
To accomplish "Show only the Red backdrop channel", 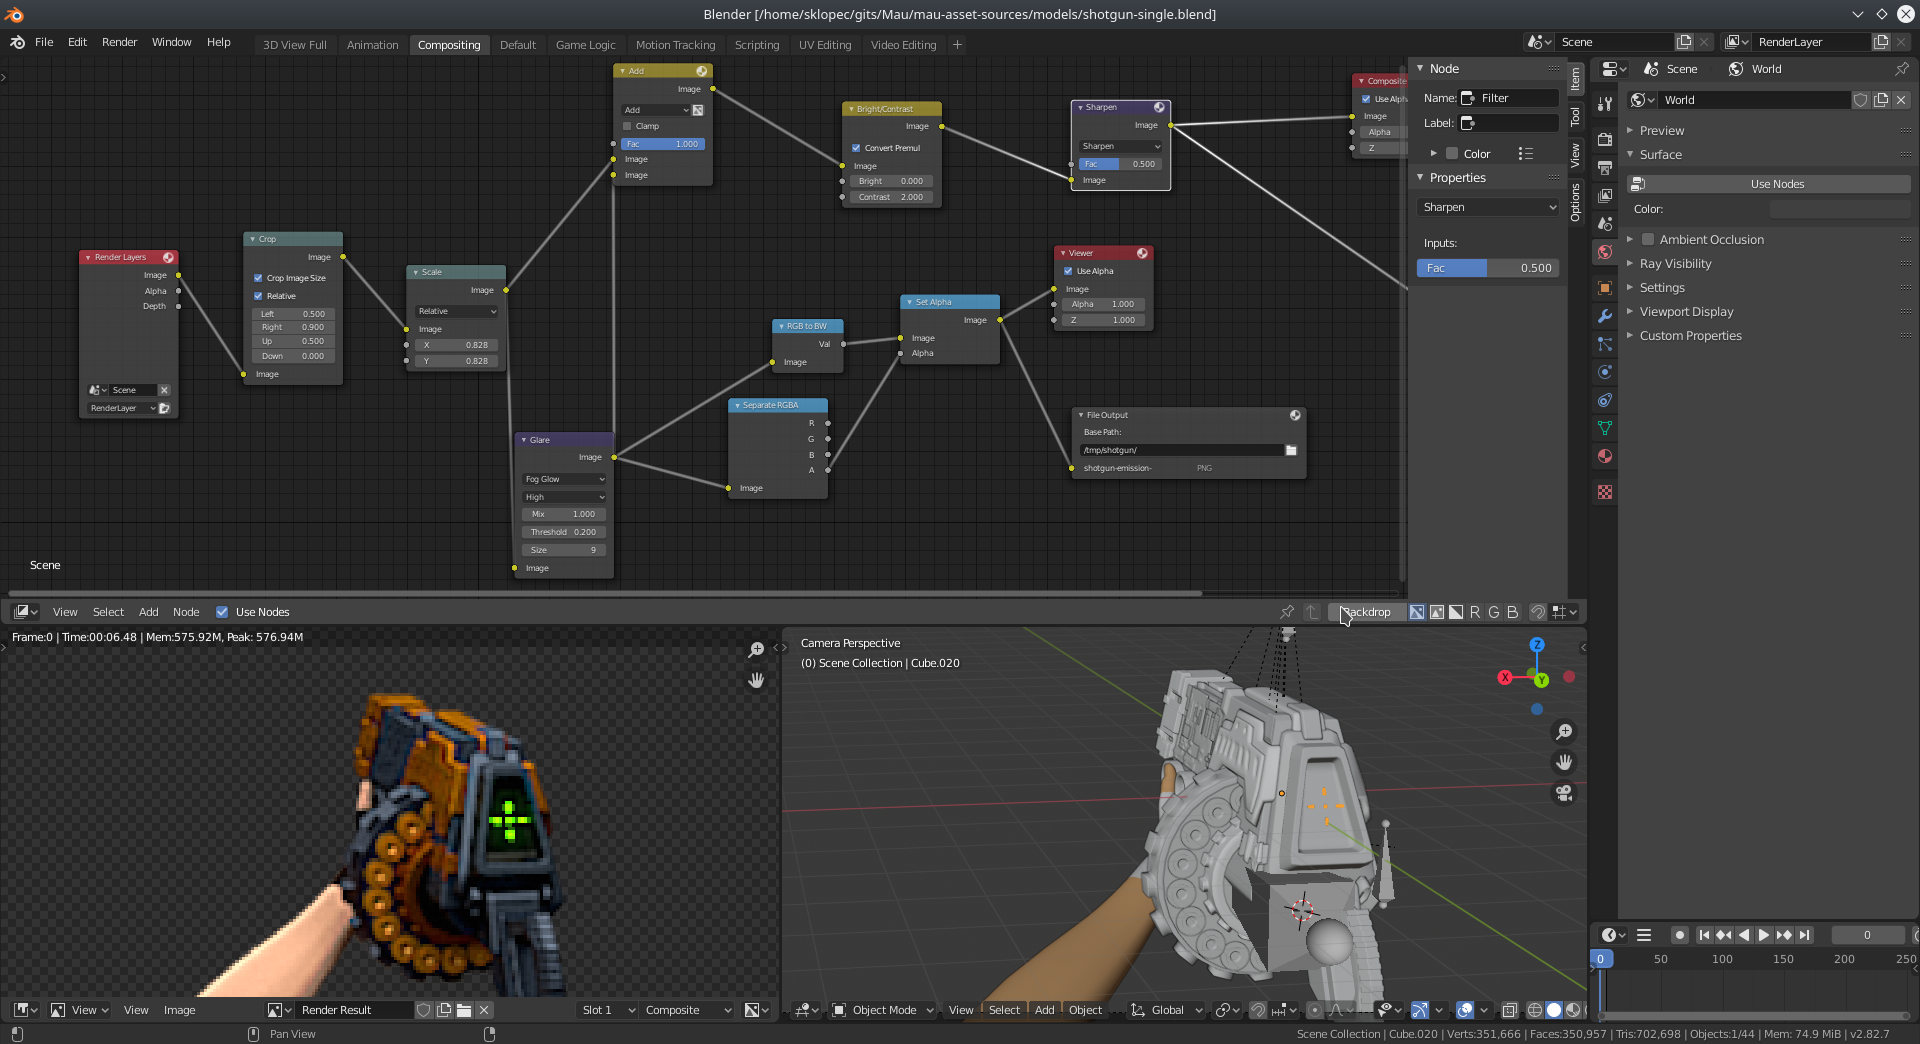I will tap(1475, 612).
